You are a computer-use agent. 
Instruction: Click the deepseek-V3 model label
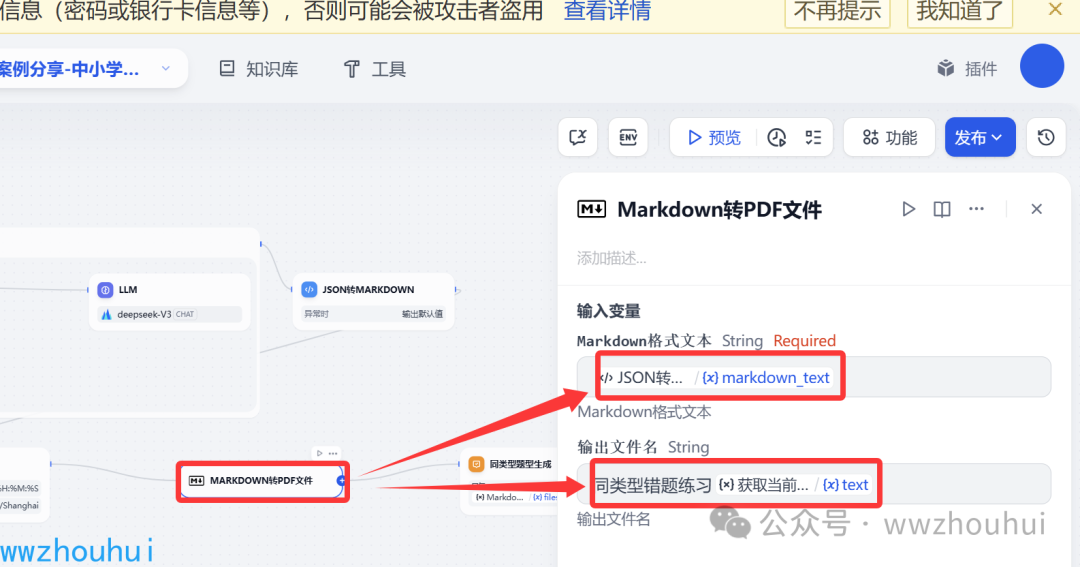144,314
